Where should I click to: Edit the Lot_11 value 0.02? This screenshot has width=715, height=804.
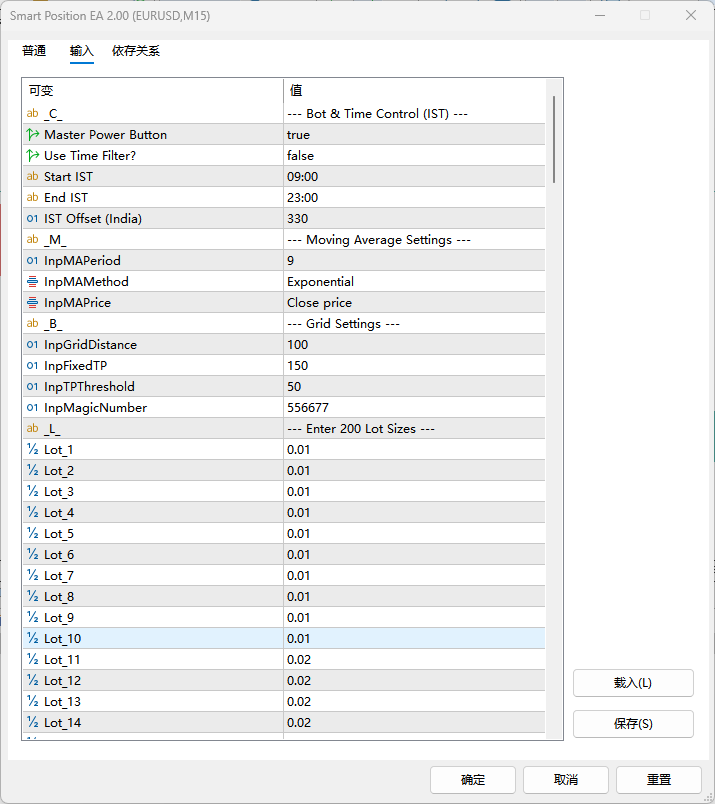[x=414, y=660]
